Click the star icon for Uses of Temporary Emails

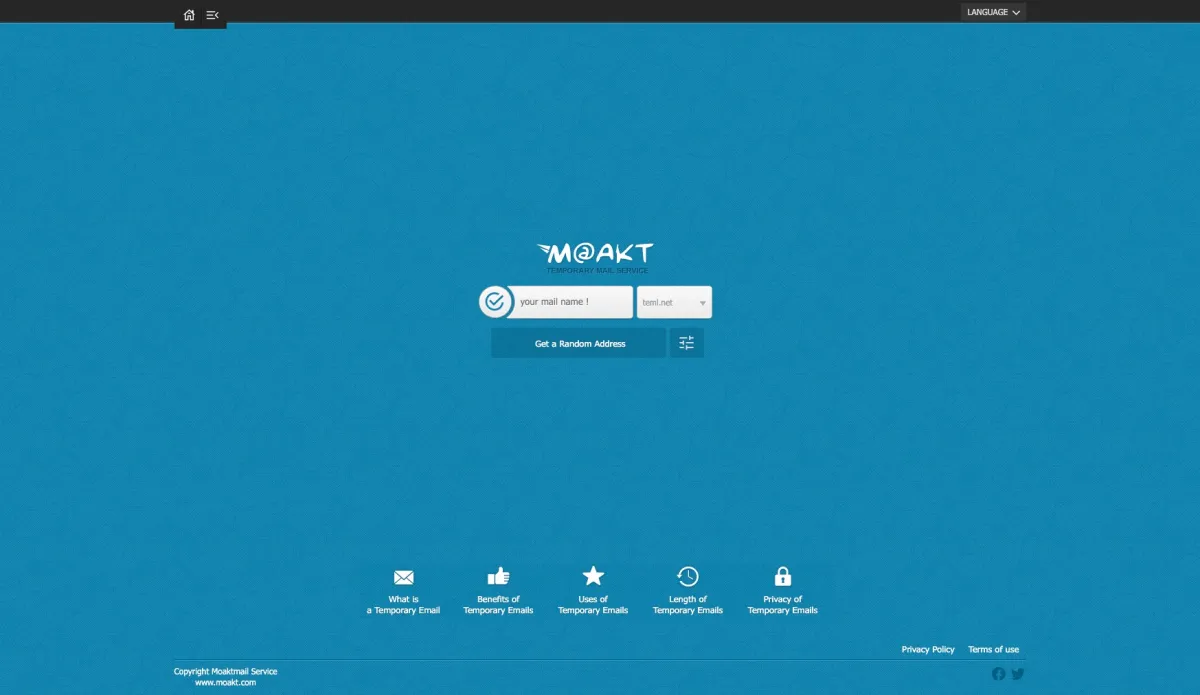[593, 576]
